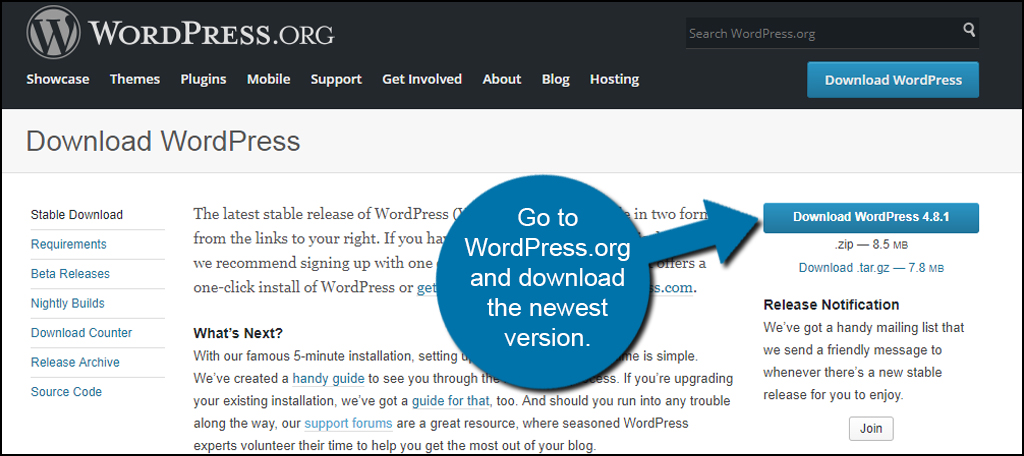Viewport: 1024px width, 456px height.
Task: Open the Get Involved page
Action: tap(422, 79)
